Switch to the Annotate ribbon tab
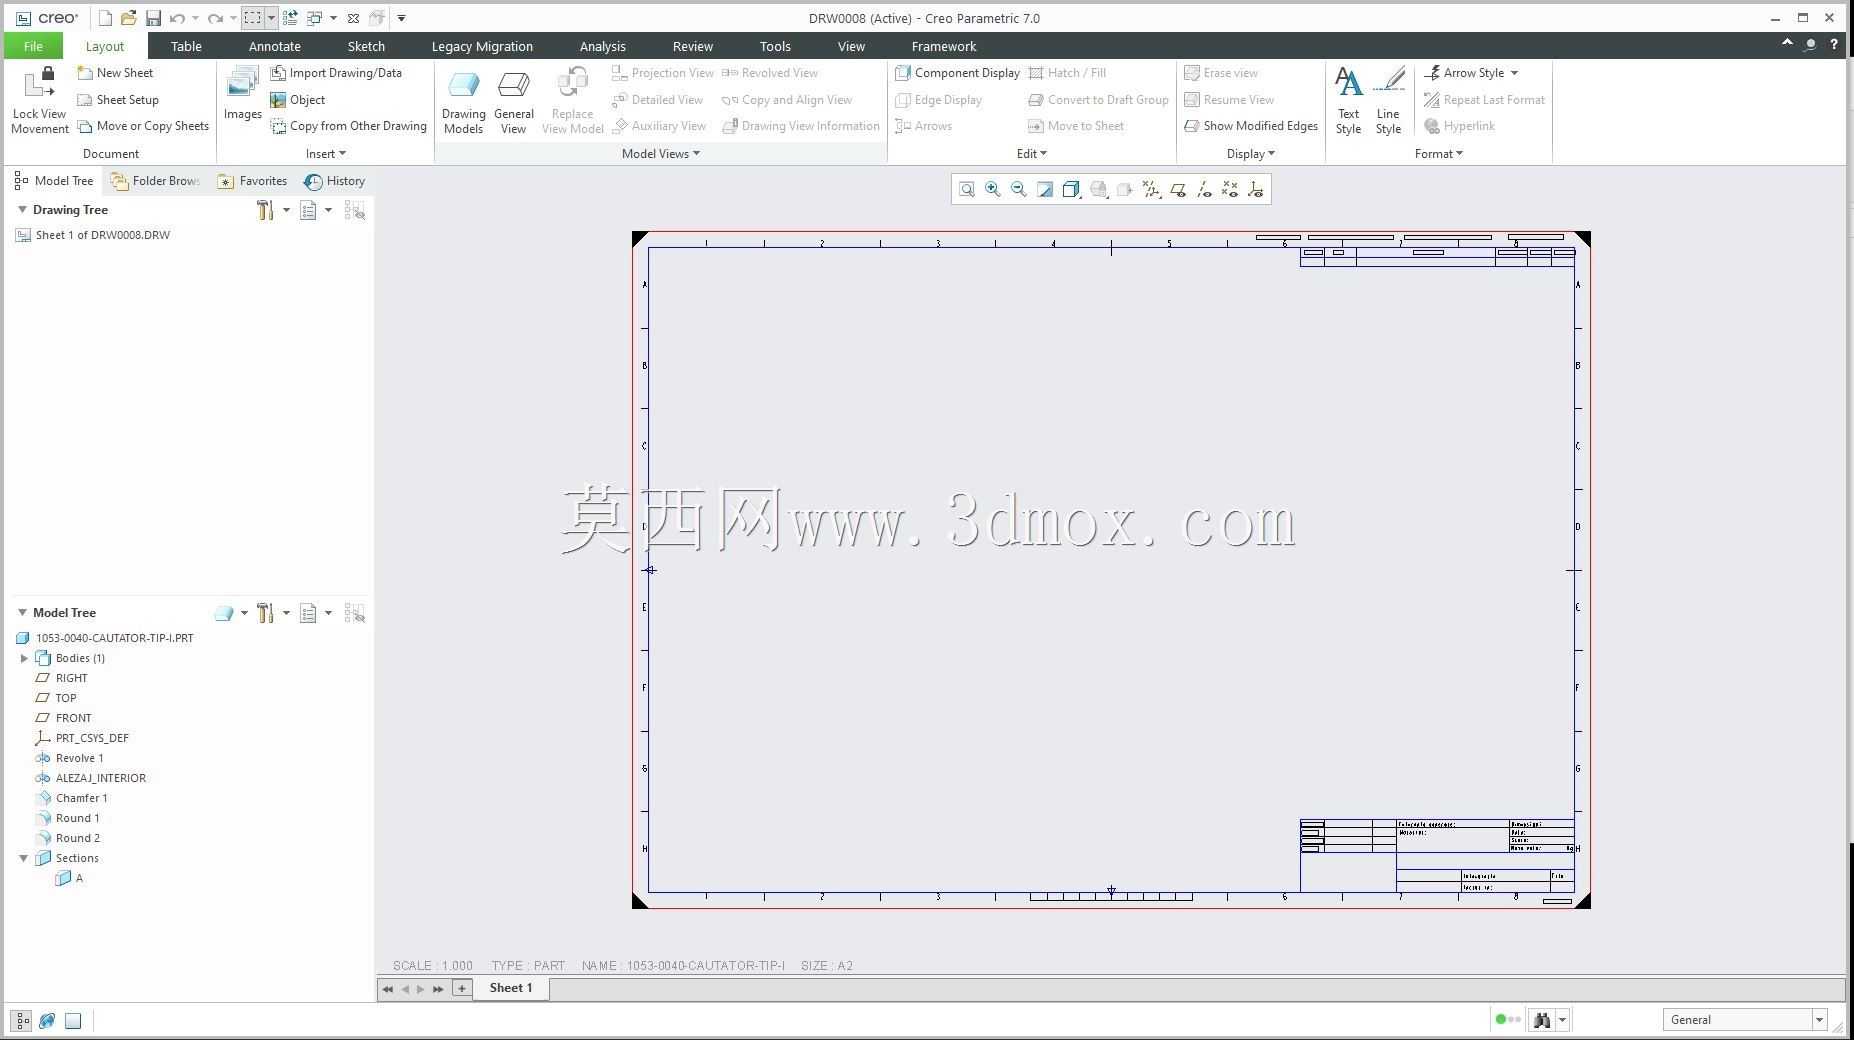 275,46
